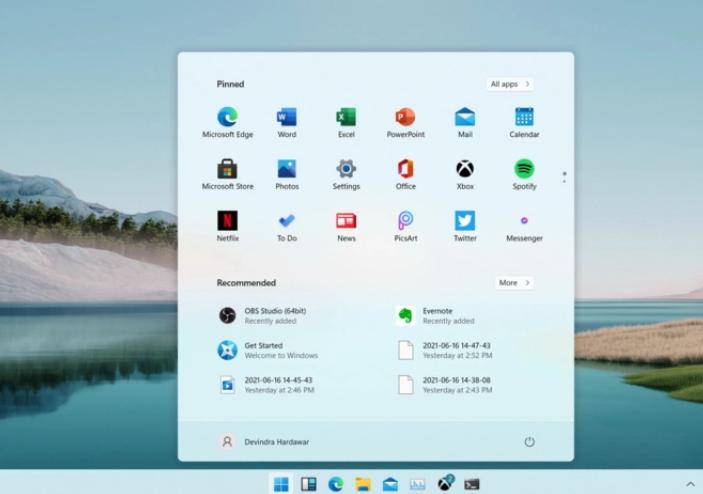Open recommended Evernote entry
703x494 pixels.
435,316
